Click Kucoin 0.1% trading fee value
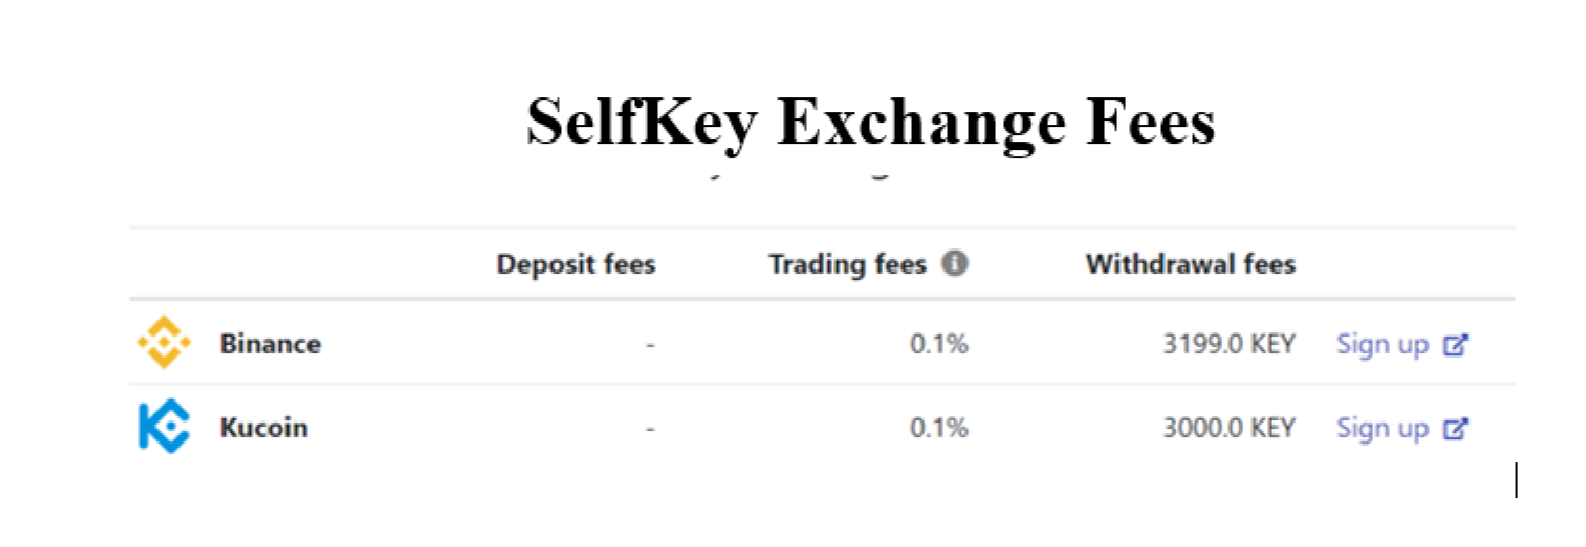This screenshot has width=1586, height=547. 939,429
